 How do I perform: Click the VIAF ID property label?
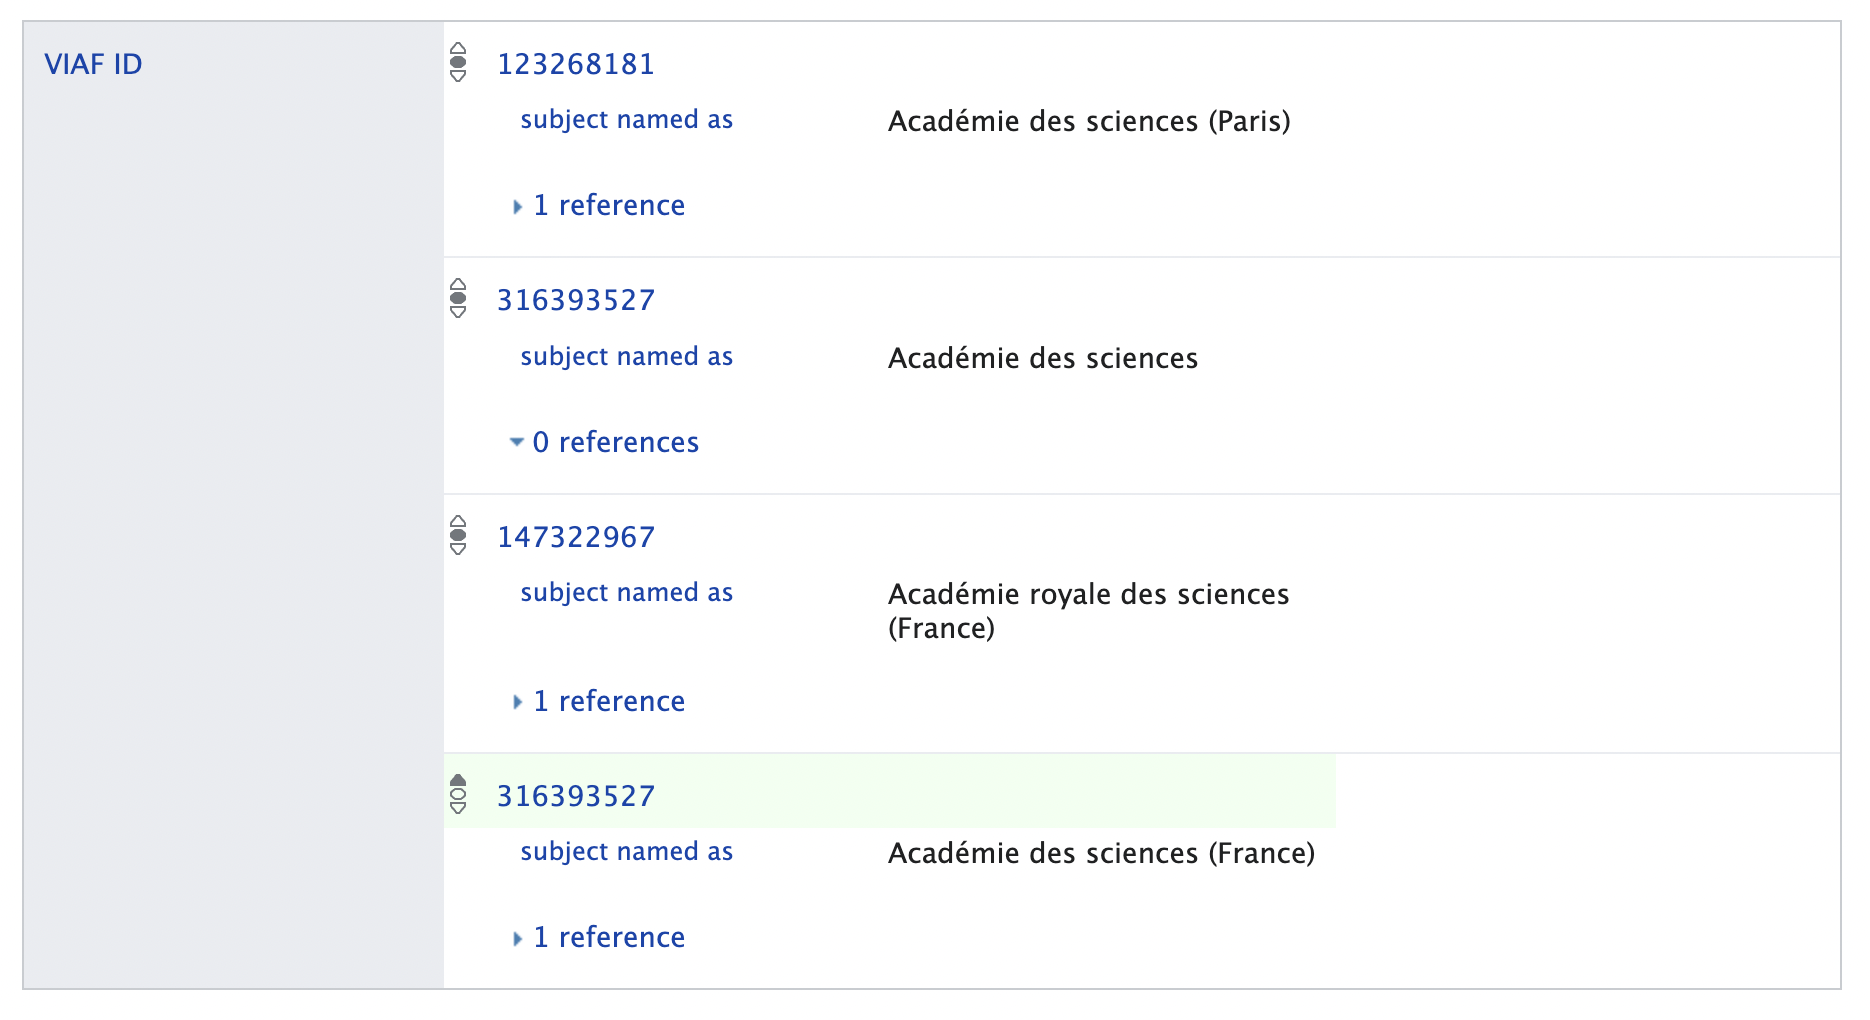(x=93, y=64)
